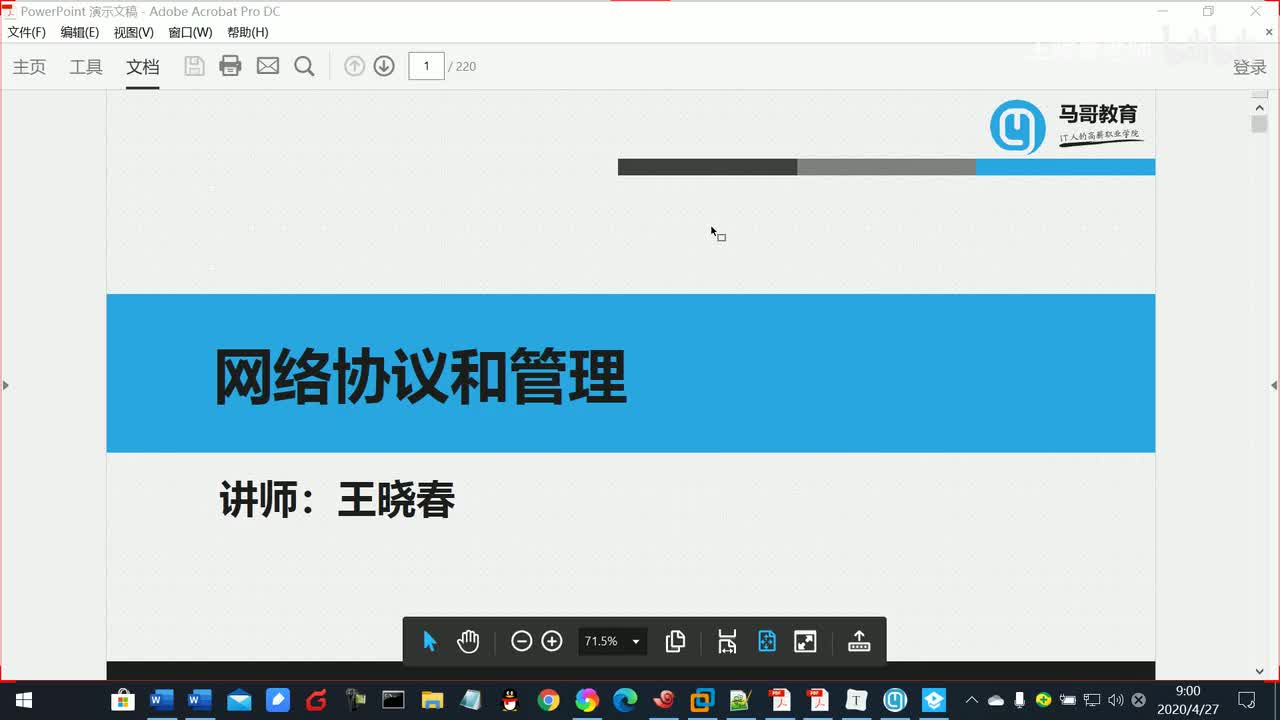
Task: Open Typora T icon in taskbar
Action: [x=857, y=700]
